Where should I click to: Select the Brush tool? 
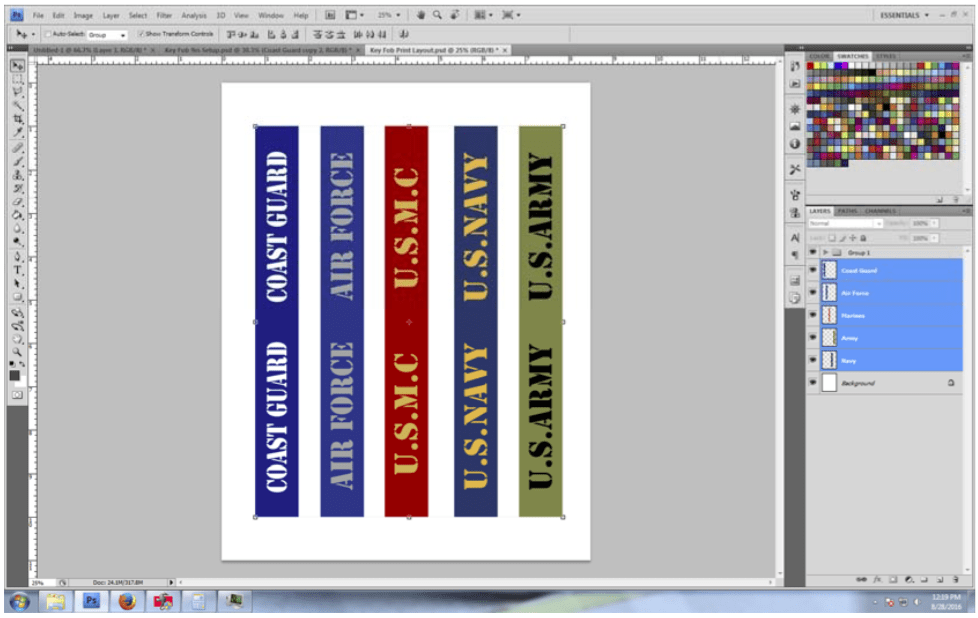click(x=17, y=162)
